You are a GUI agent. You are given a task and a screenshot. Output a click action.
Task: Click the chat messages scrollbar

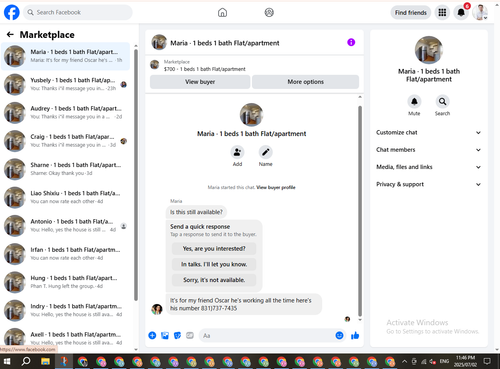click(360, 211)
